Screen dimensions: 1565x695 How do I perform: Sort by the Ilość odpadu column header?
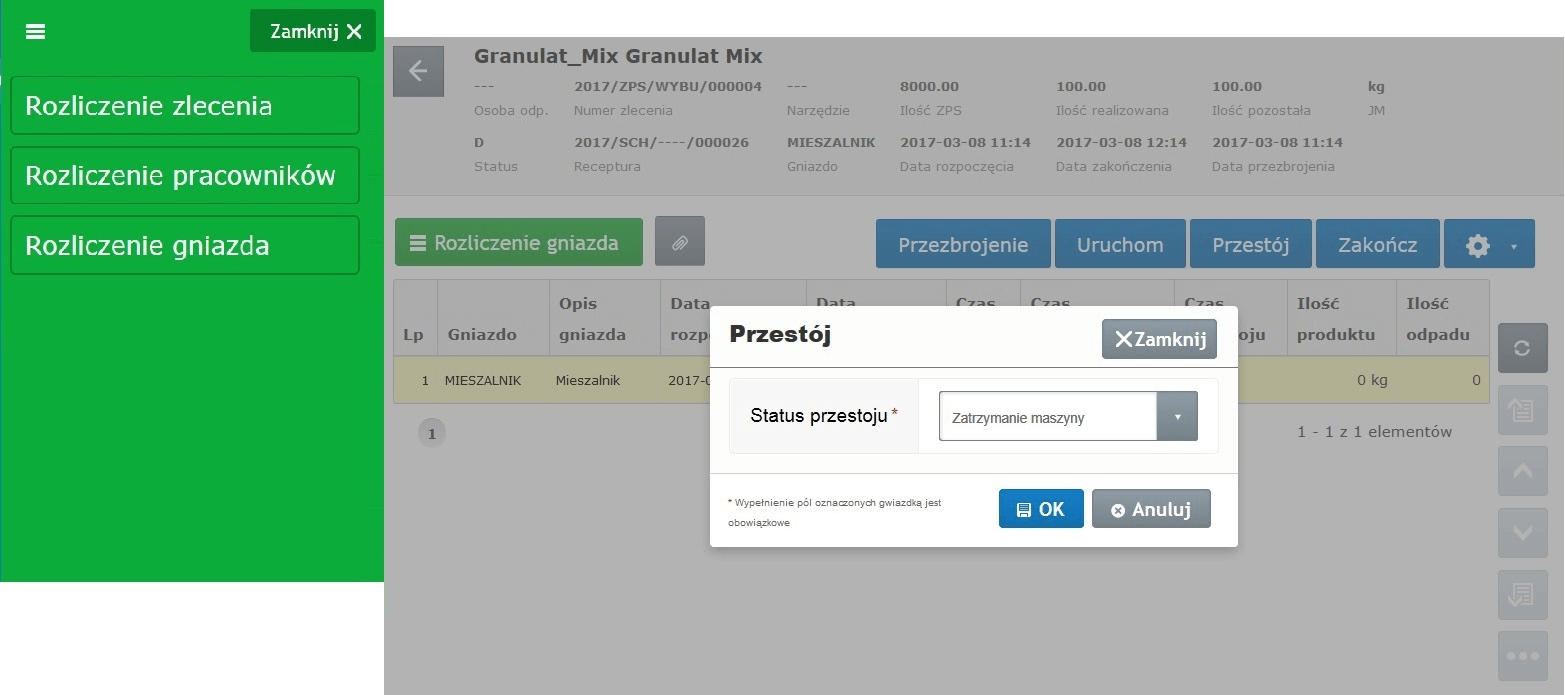click(1442, 318)
